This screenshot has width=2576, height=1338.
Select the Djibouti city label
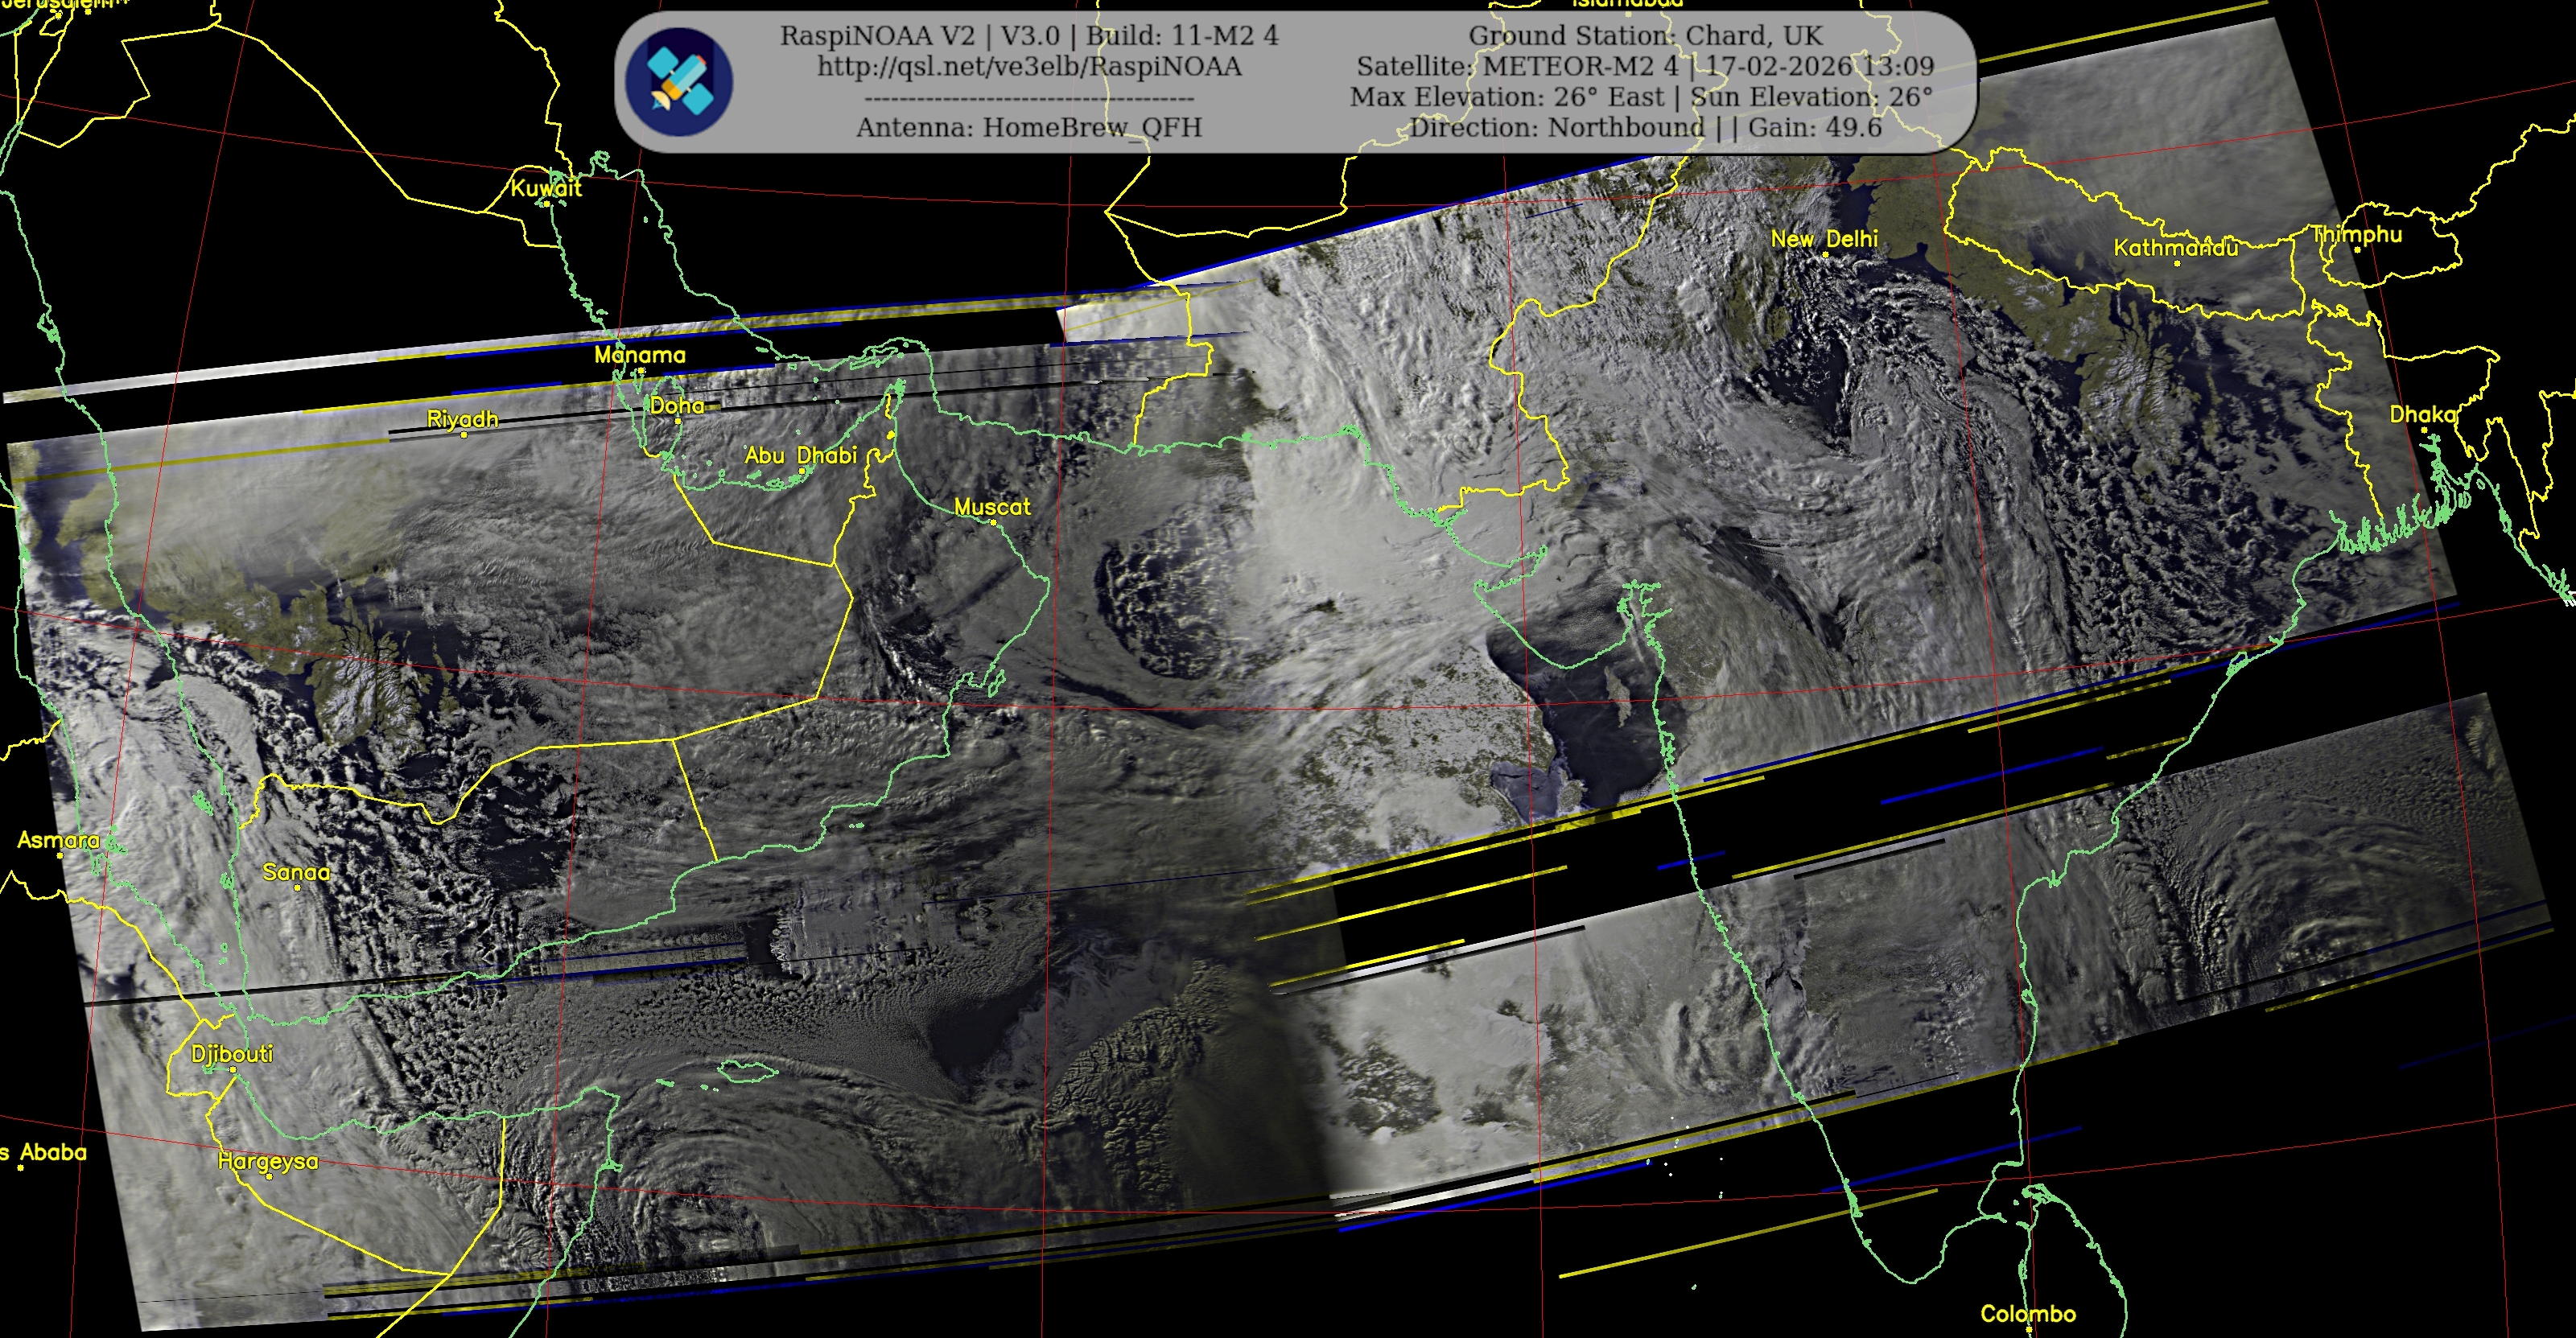(232, 1054)
